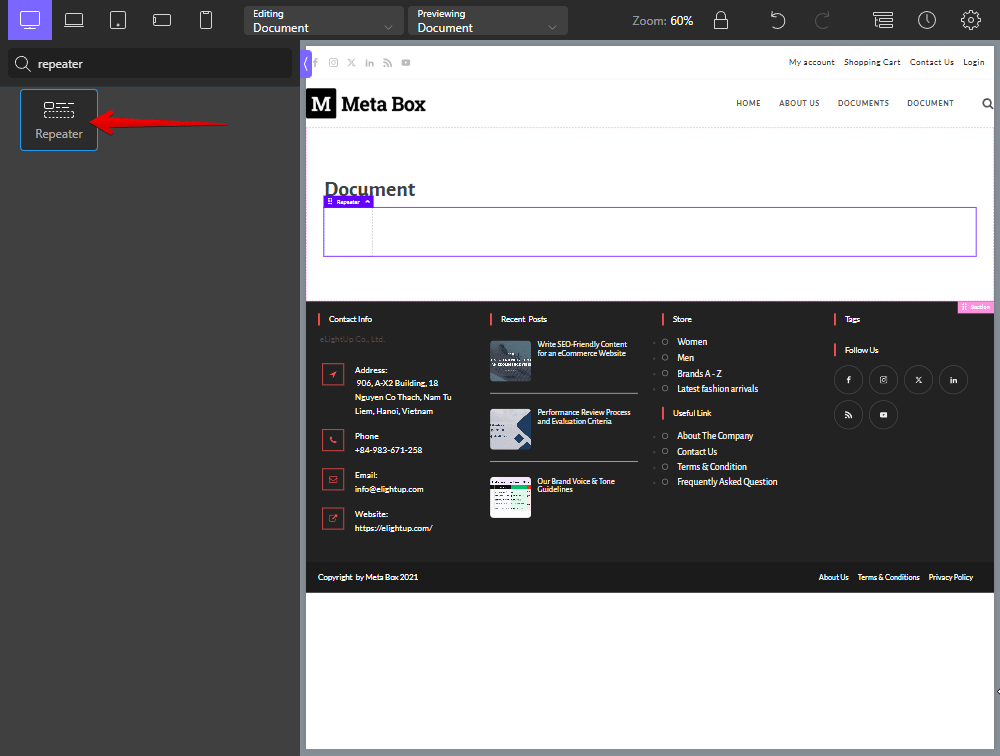Add the Repeater element from panel
The height and width of the screenshot is (756, 1000).
point(59,119)
